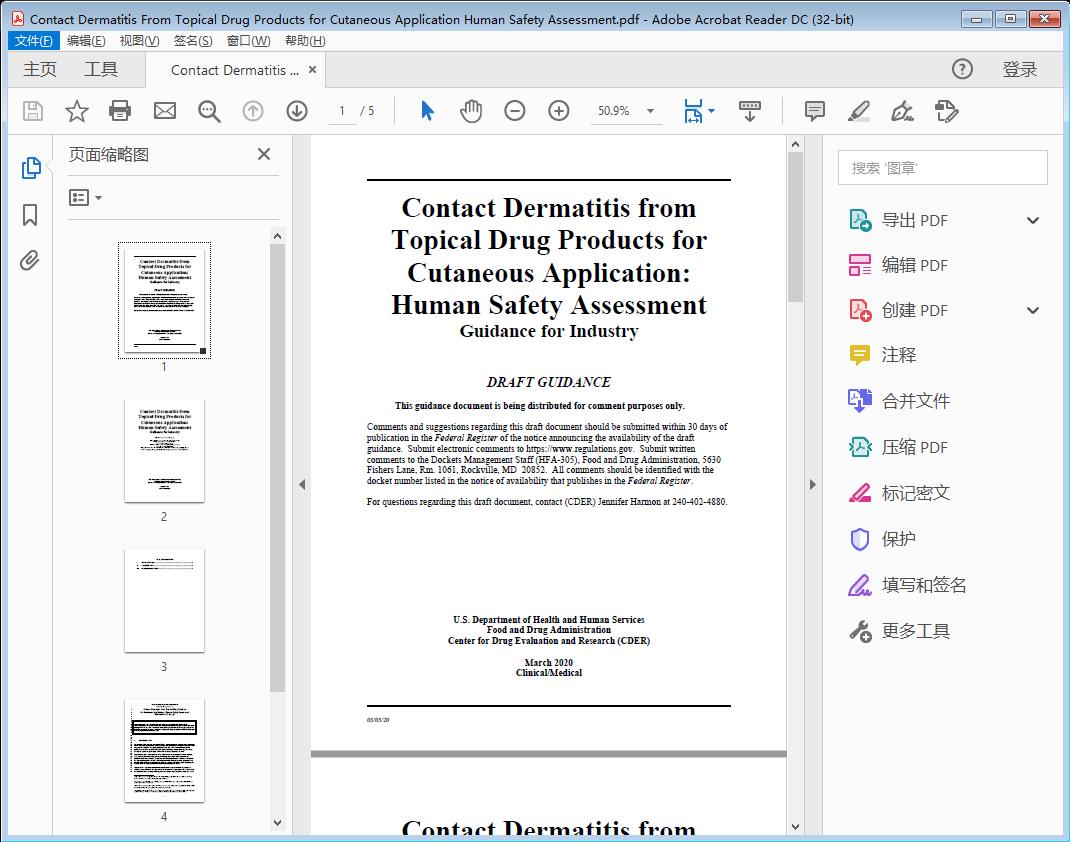Enter presentation mode via the screen icon
The width and height of the screenshot is (1070, 842).
pos(750,111)
